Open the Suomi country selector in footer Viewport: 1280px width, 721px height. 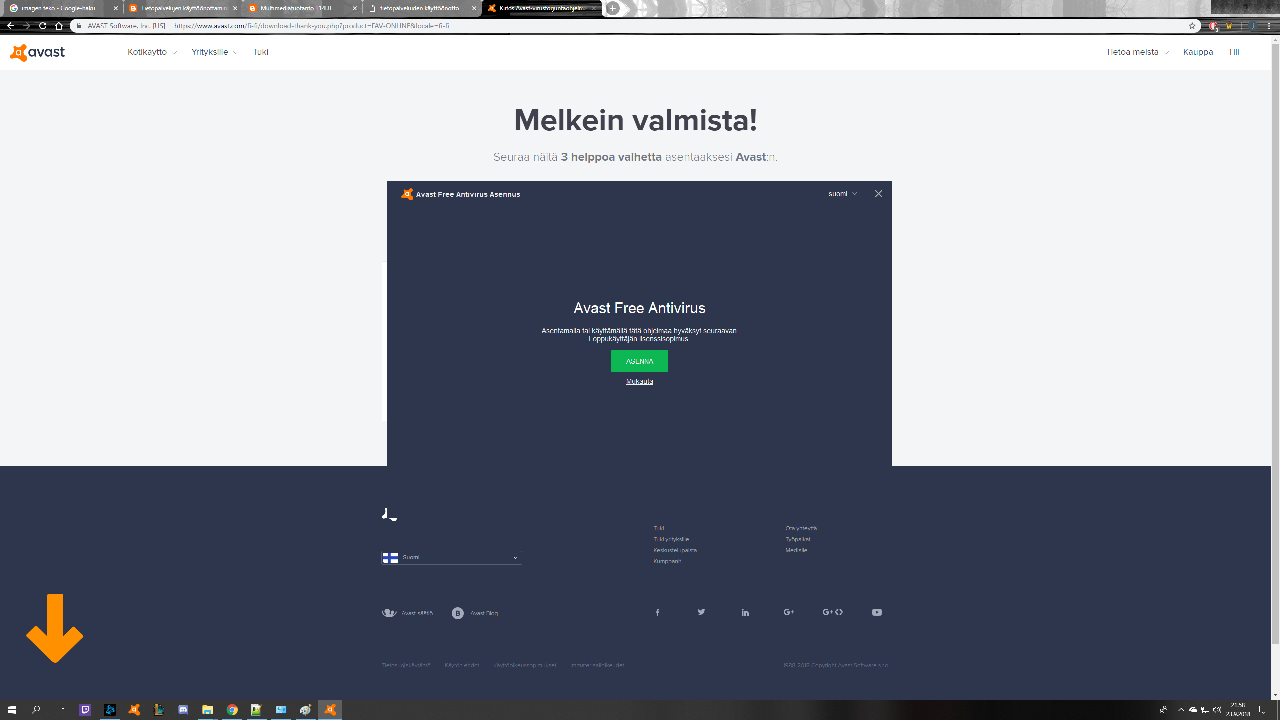coord(451,557)
